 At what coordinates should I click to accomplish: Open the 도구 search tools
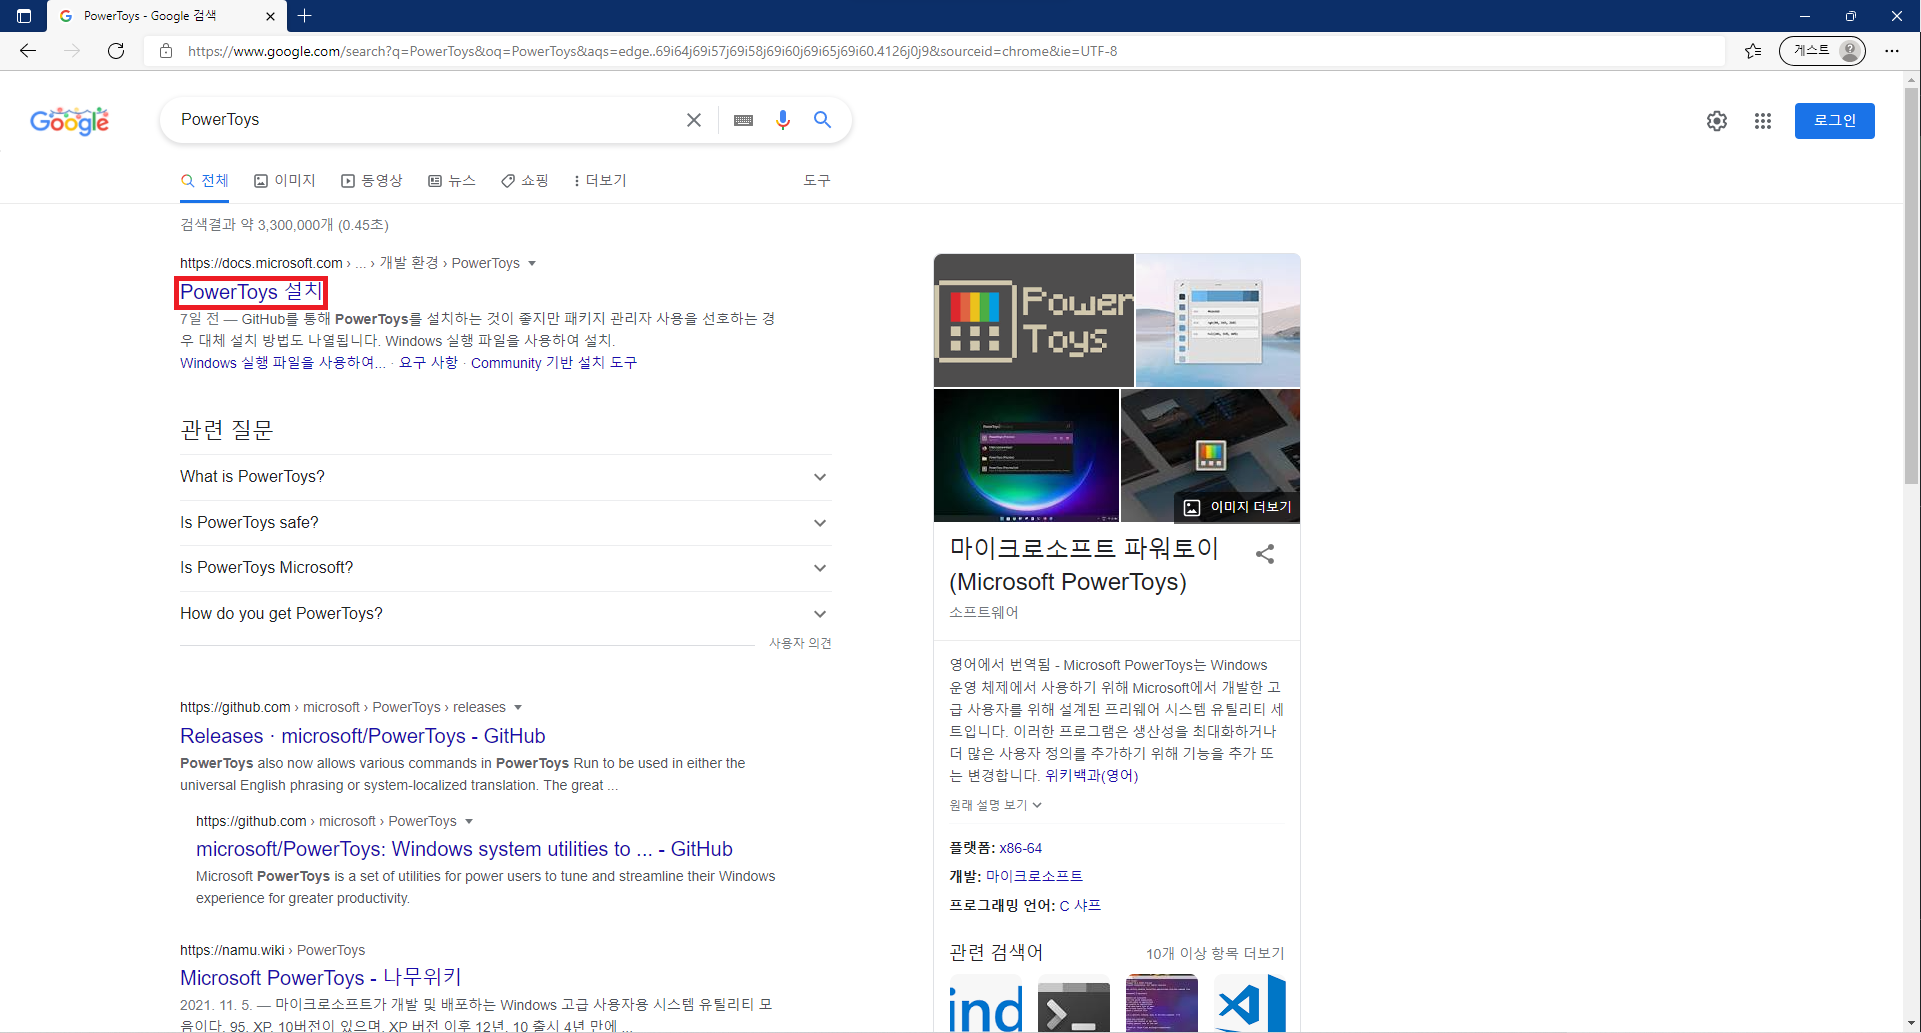pyautogui.click(x=817, y=181)
